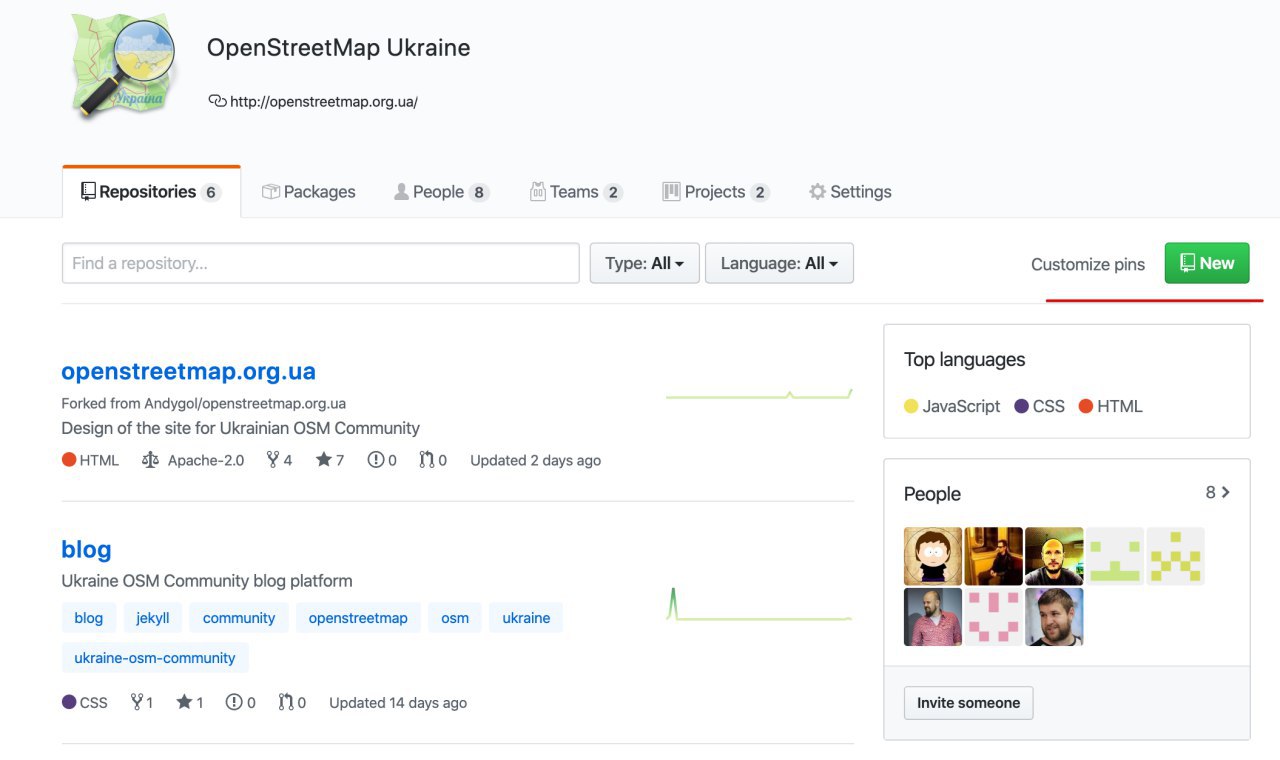Click the ukraine topic tag
Screen dimensions: 1280x760
point(526,618)
